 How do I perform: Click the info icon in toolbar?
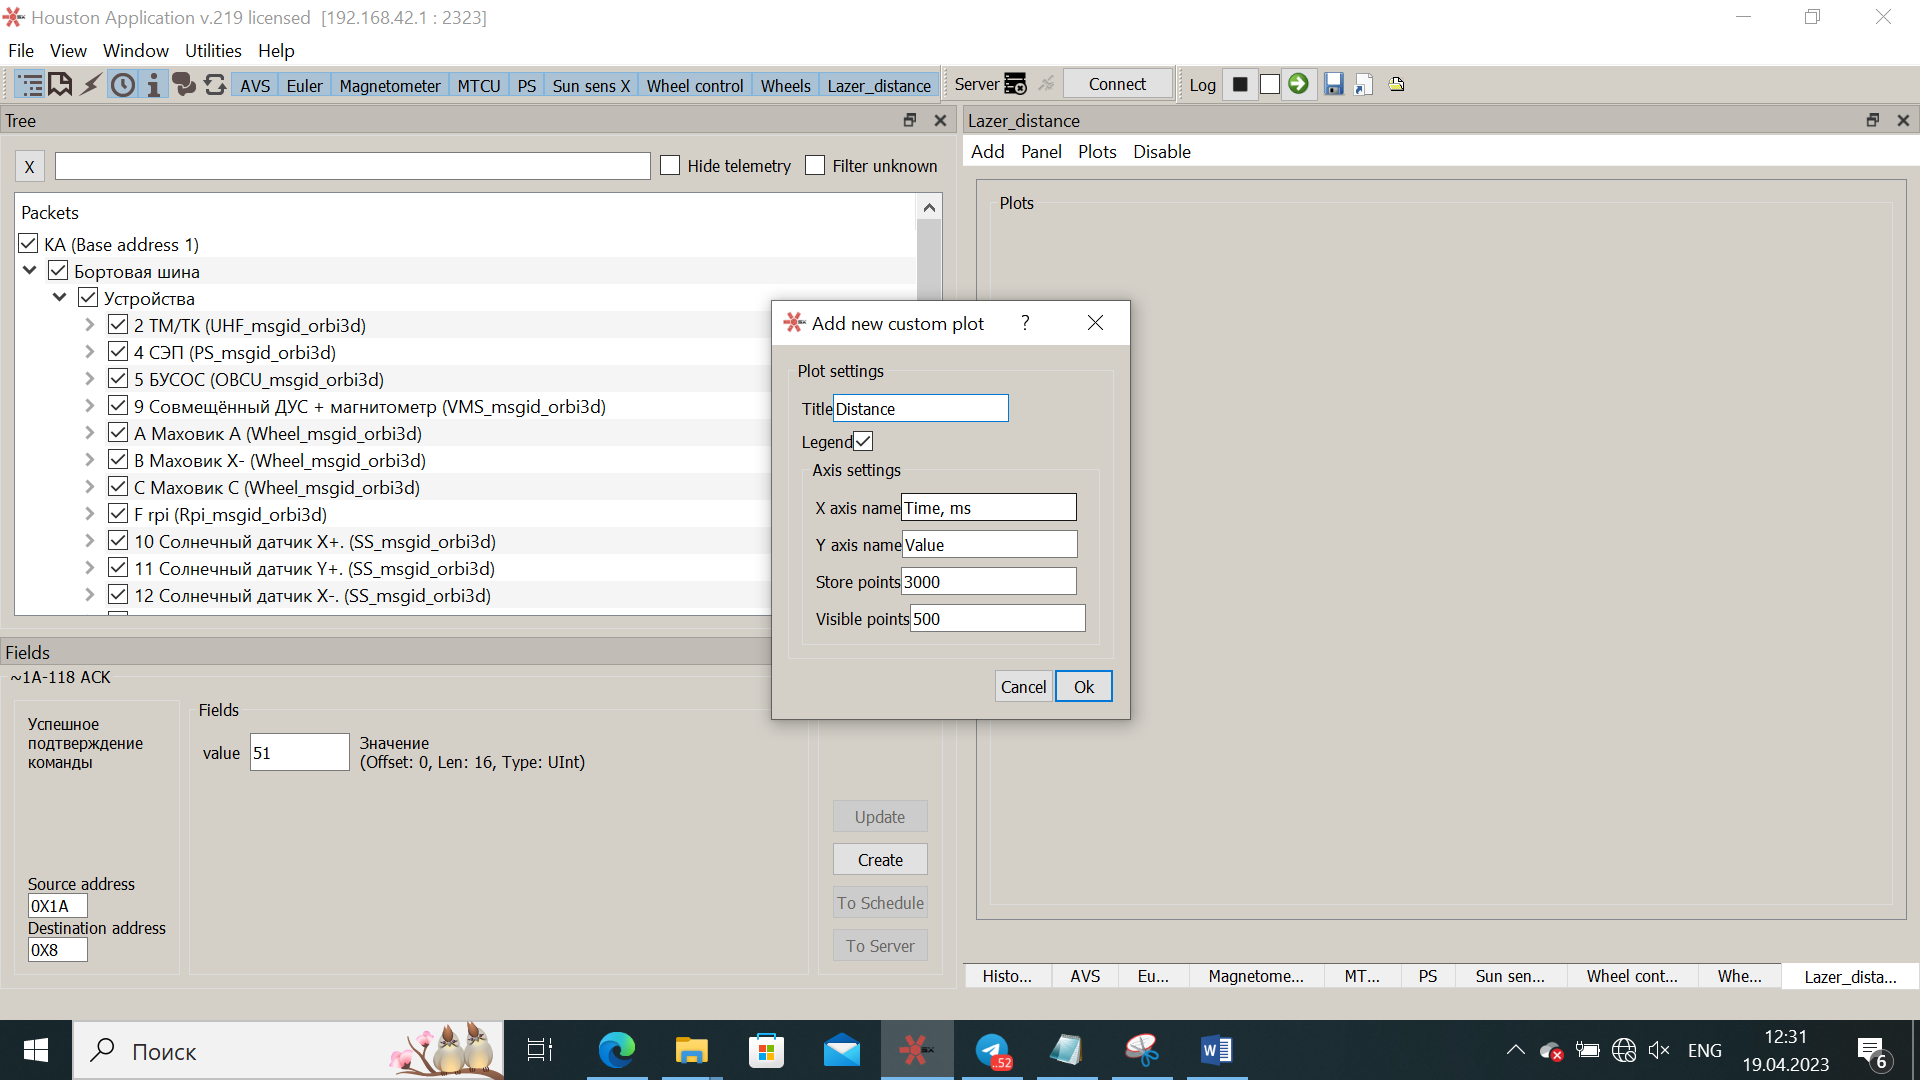point(153,85)
